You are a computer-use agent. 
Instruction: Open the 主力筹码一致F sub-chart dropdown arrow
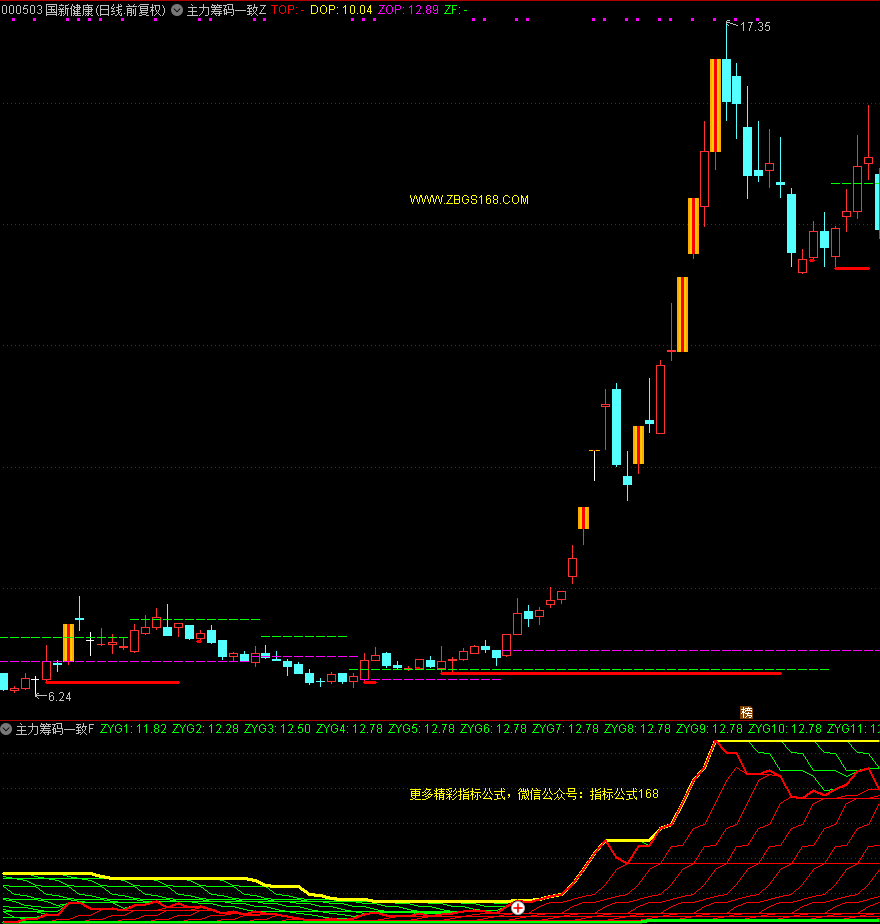[7, 730]
